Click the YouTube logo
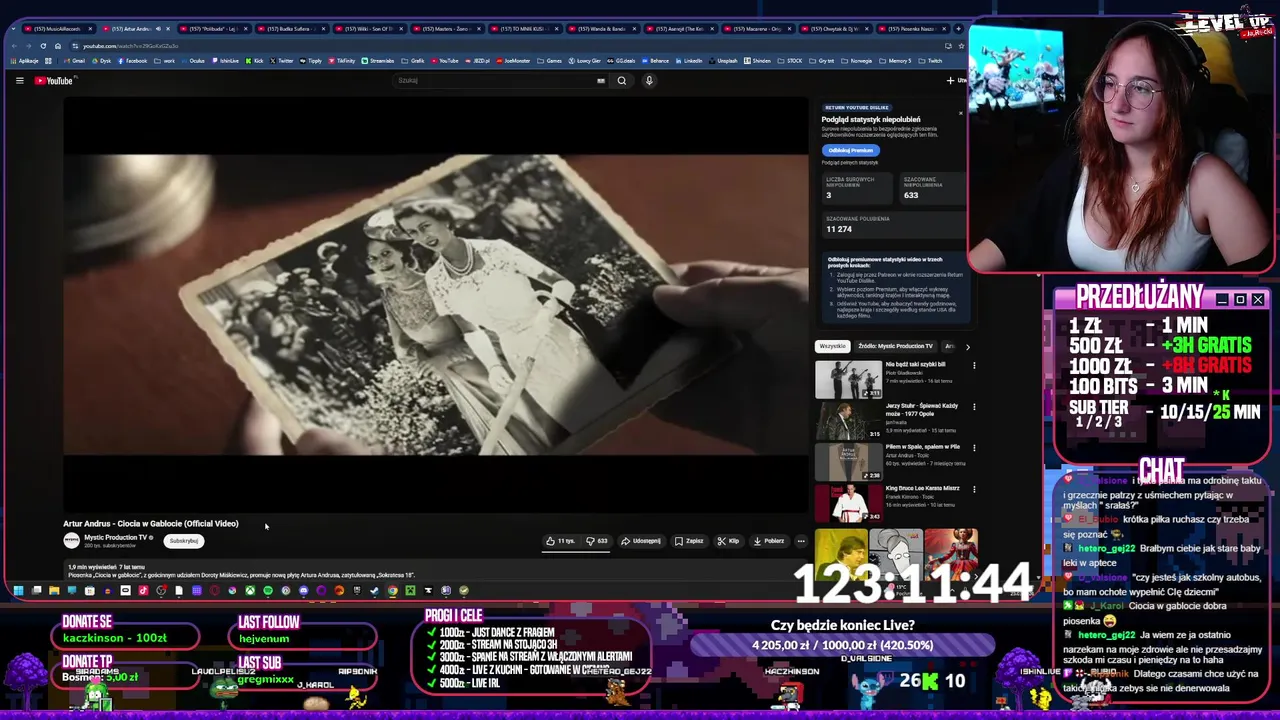 (54, 80)
